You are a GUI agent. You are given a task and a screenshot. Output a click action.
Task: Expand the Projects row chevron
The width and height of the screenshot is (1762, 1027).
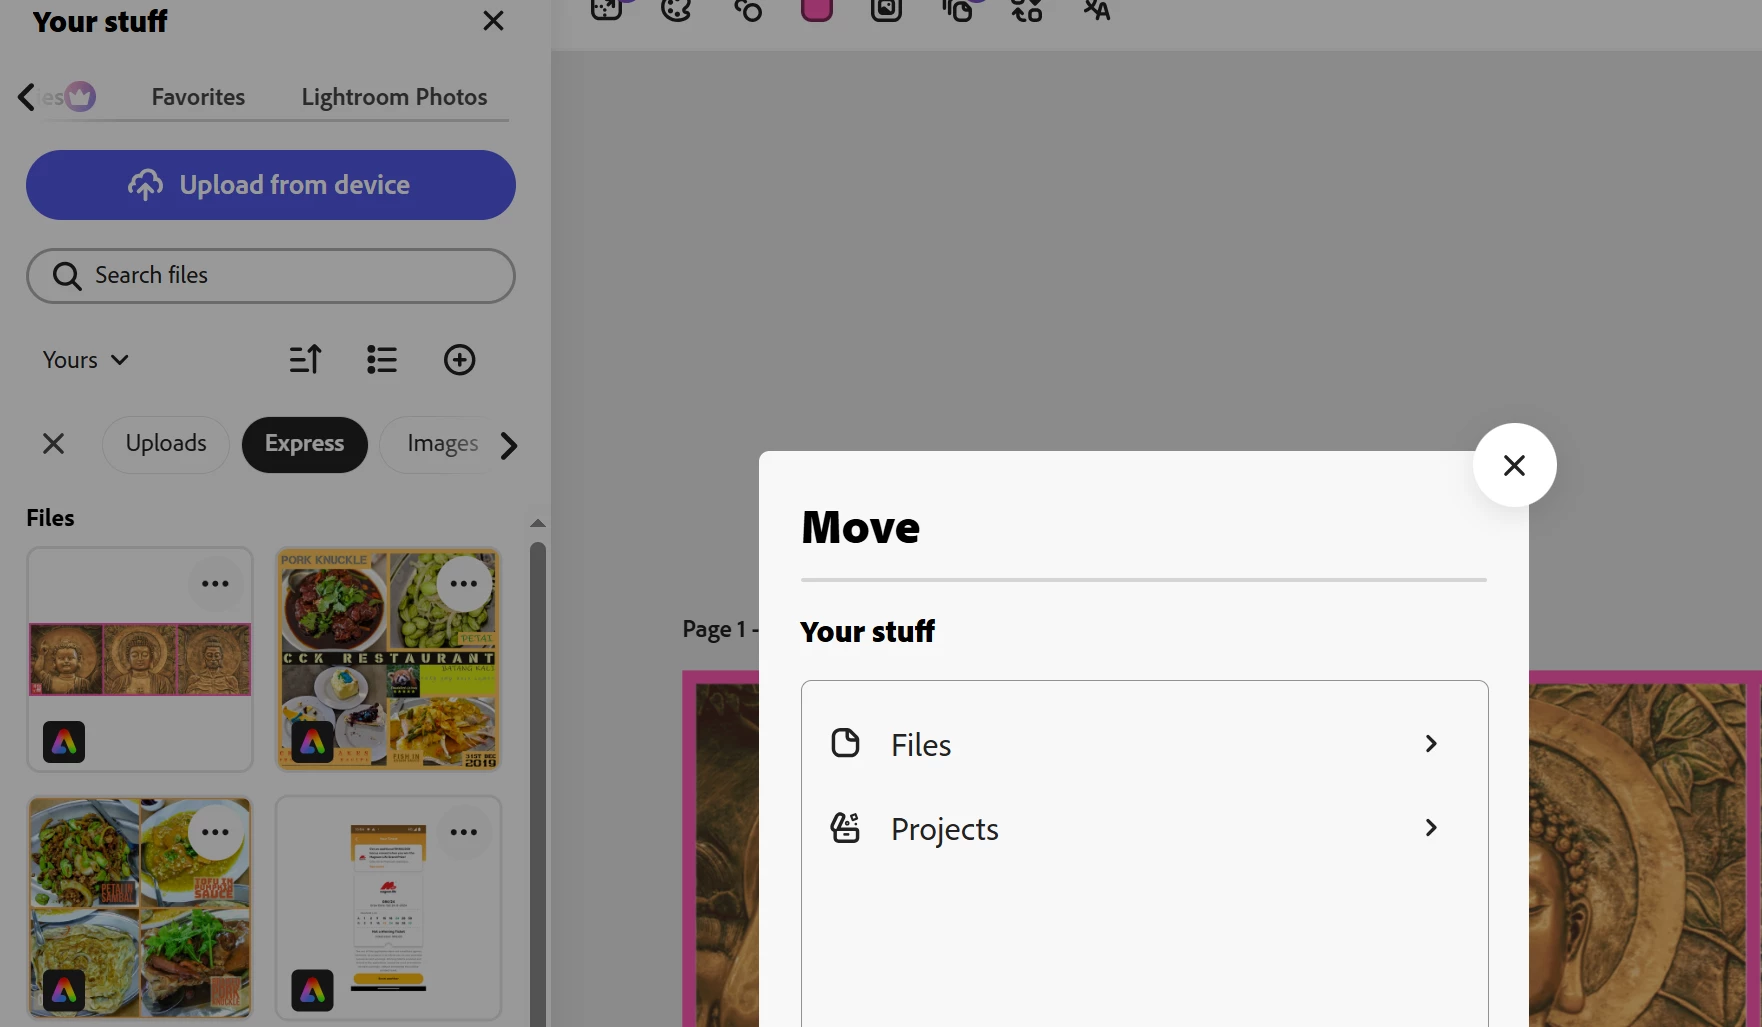[x=1431, y=828]
